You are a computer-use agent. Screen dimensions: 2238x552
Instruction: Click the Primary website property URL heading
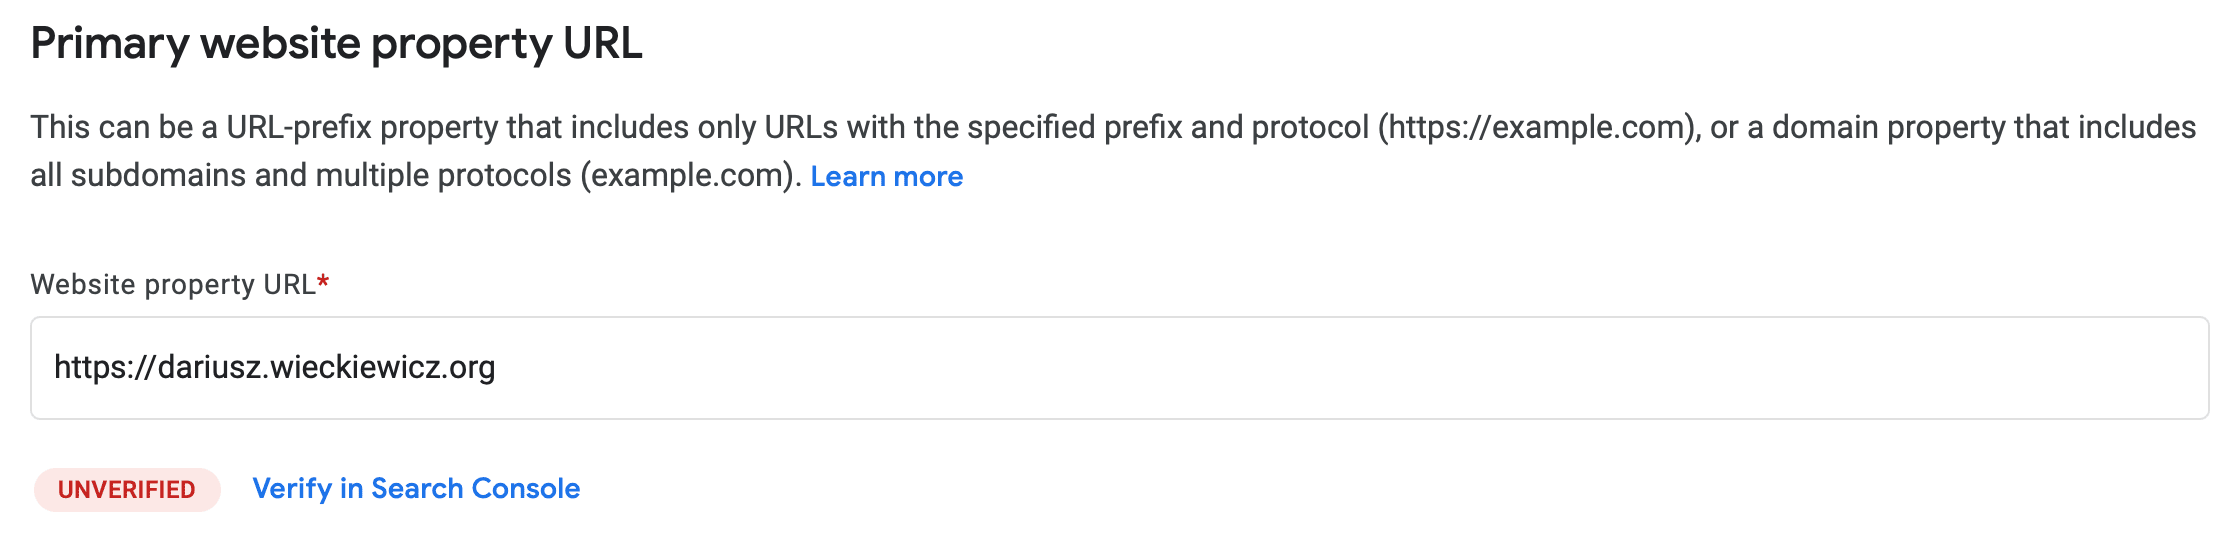(x=336, y=45)
